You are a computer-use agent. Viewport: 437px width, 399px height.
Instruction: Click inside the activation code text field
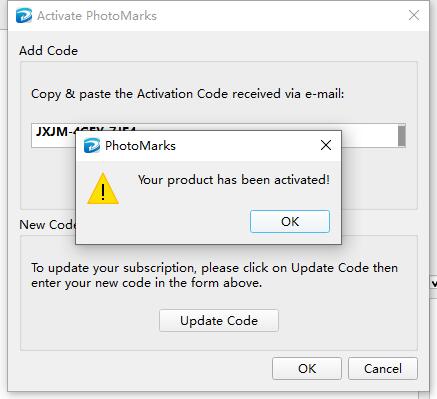pos(218,135)
